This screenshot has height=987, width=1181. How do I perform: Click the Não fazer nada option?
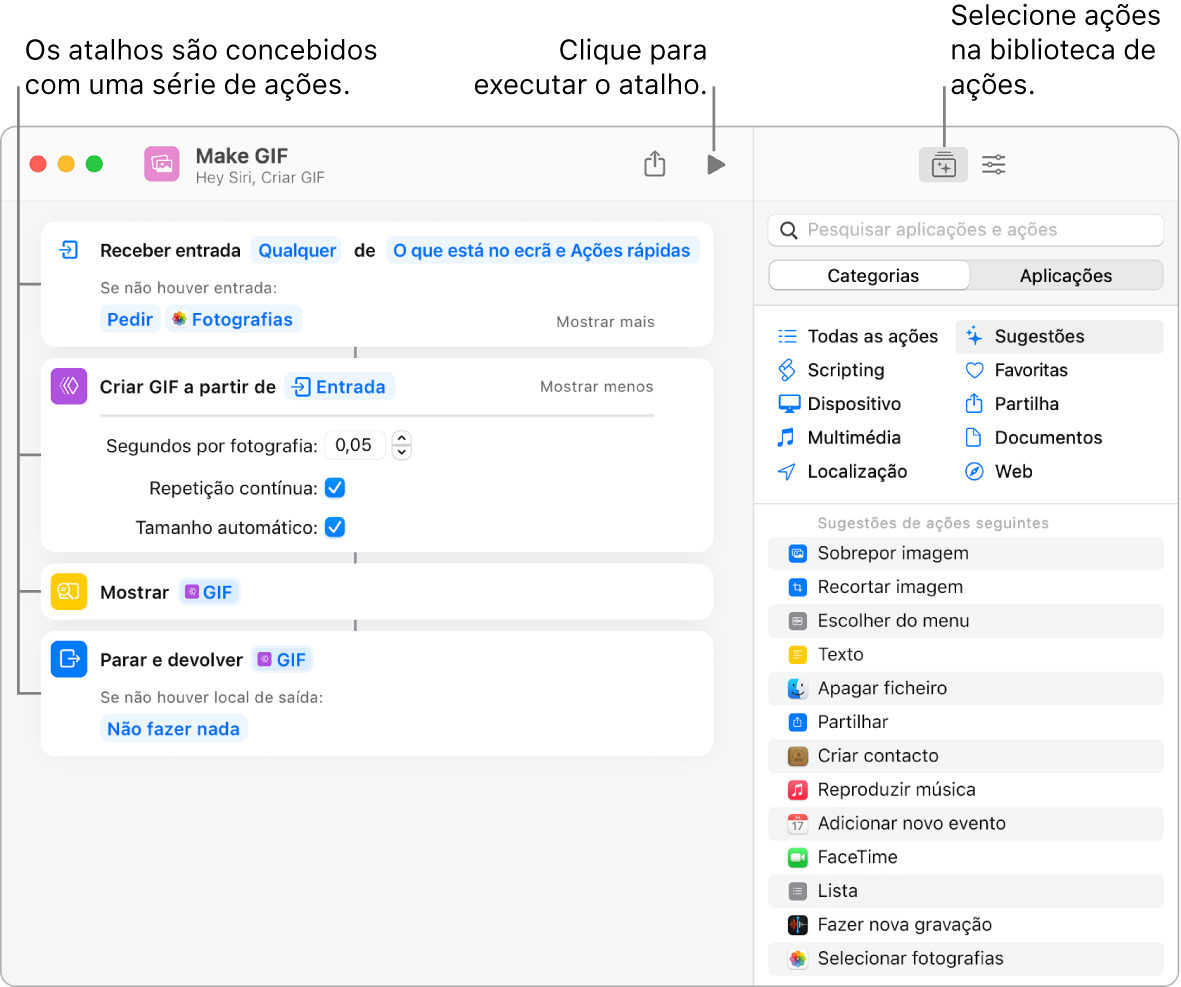click(173, 728)
